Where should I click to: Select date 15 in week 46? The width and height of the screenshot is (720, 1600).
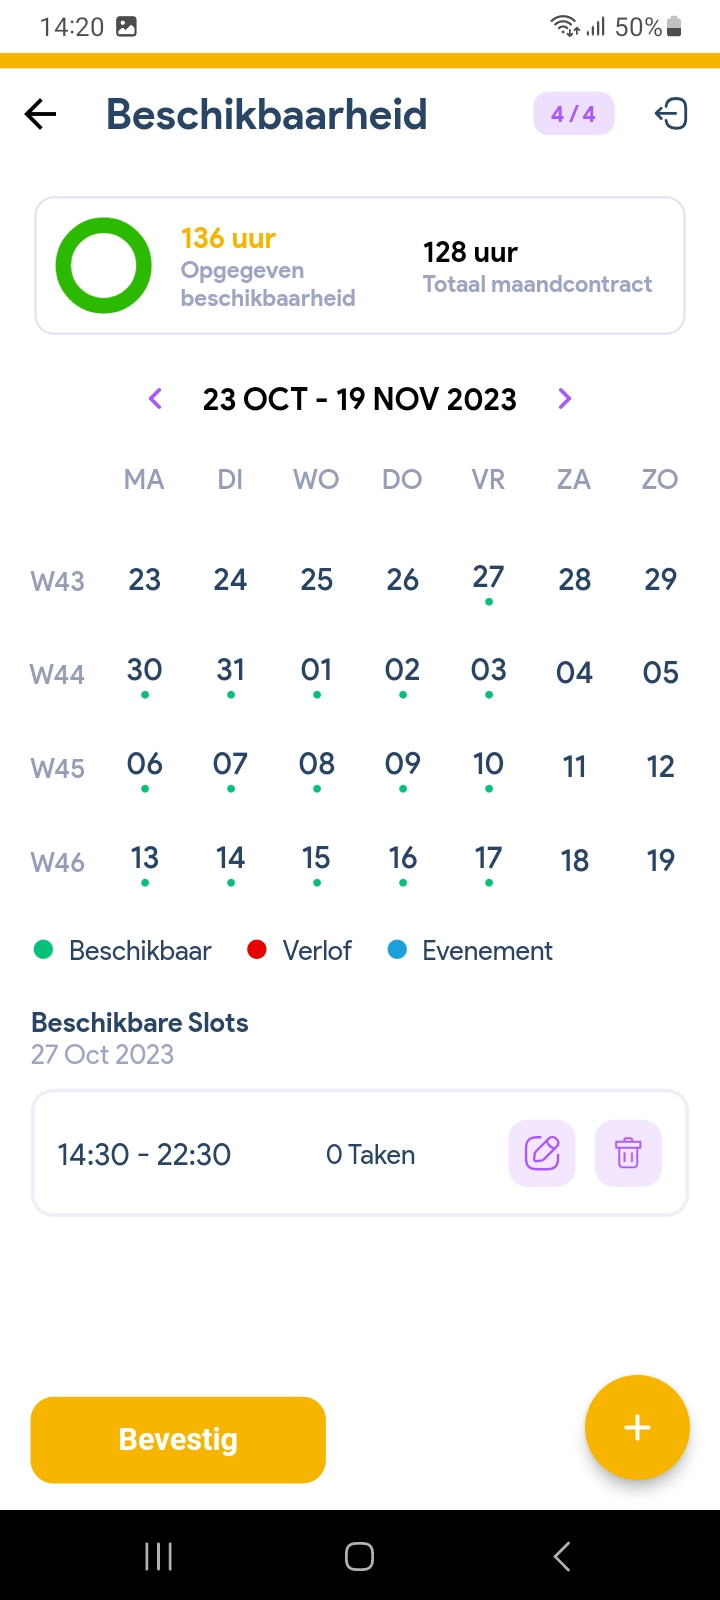316,859
